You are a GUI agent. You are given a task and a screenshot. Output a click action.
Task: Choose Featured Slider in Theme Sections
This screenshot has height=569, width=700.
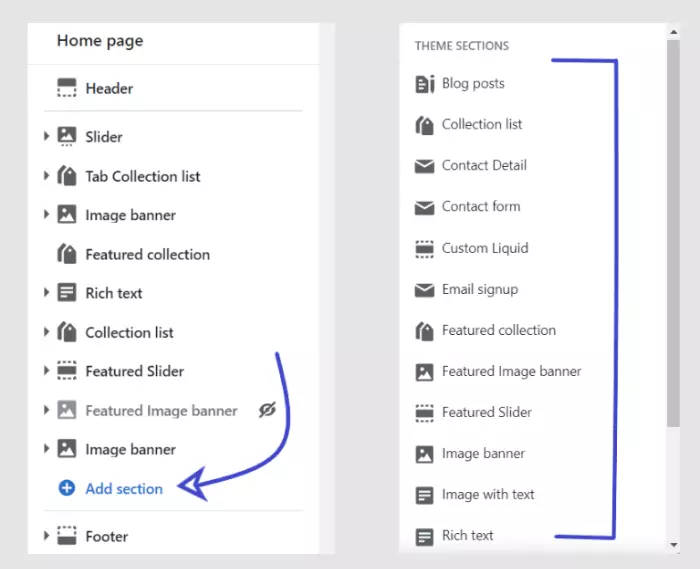pos(487,412)
